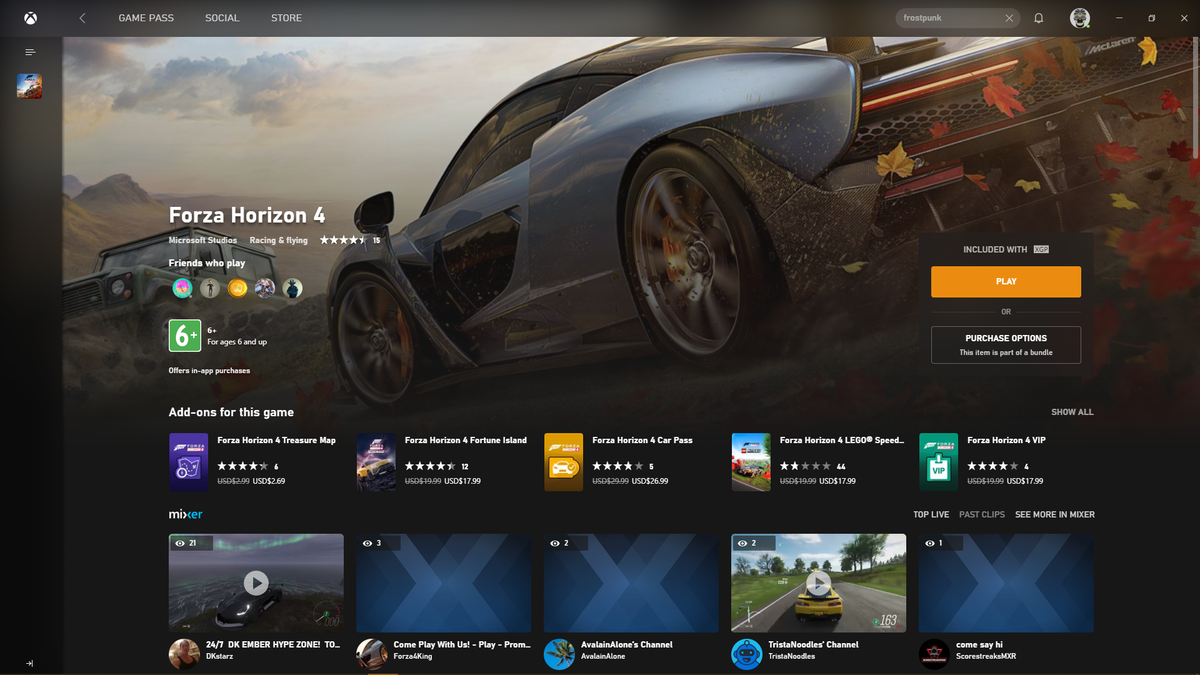1200x675 pixels.
Task: Click Forza Horizon 4 Treasure Map title
Action: [276, 440]
